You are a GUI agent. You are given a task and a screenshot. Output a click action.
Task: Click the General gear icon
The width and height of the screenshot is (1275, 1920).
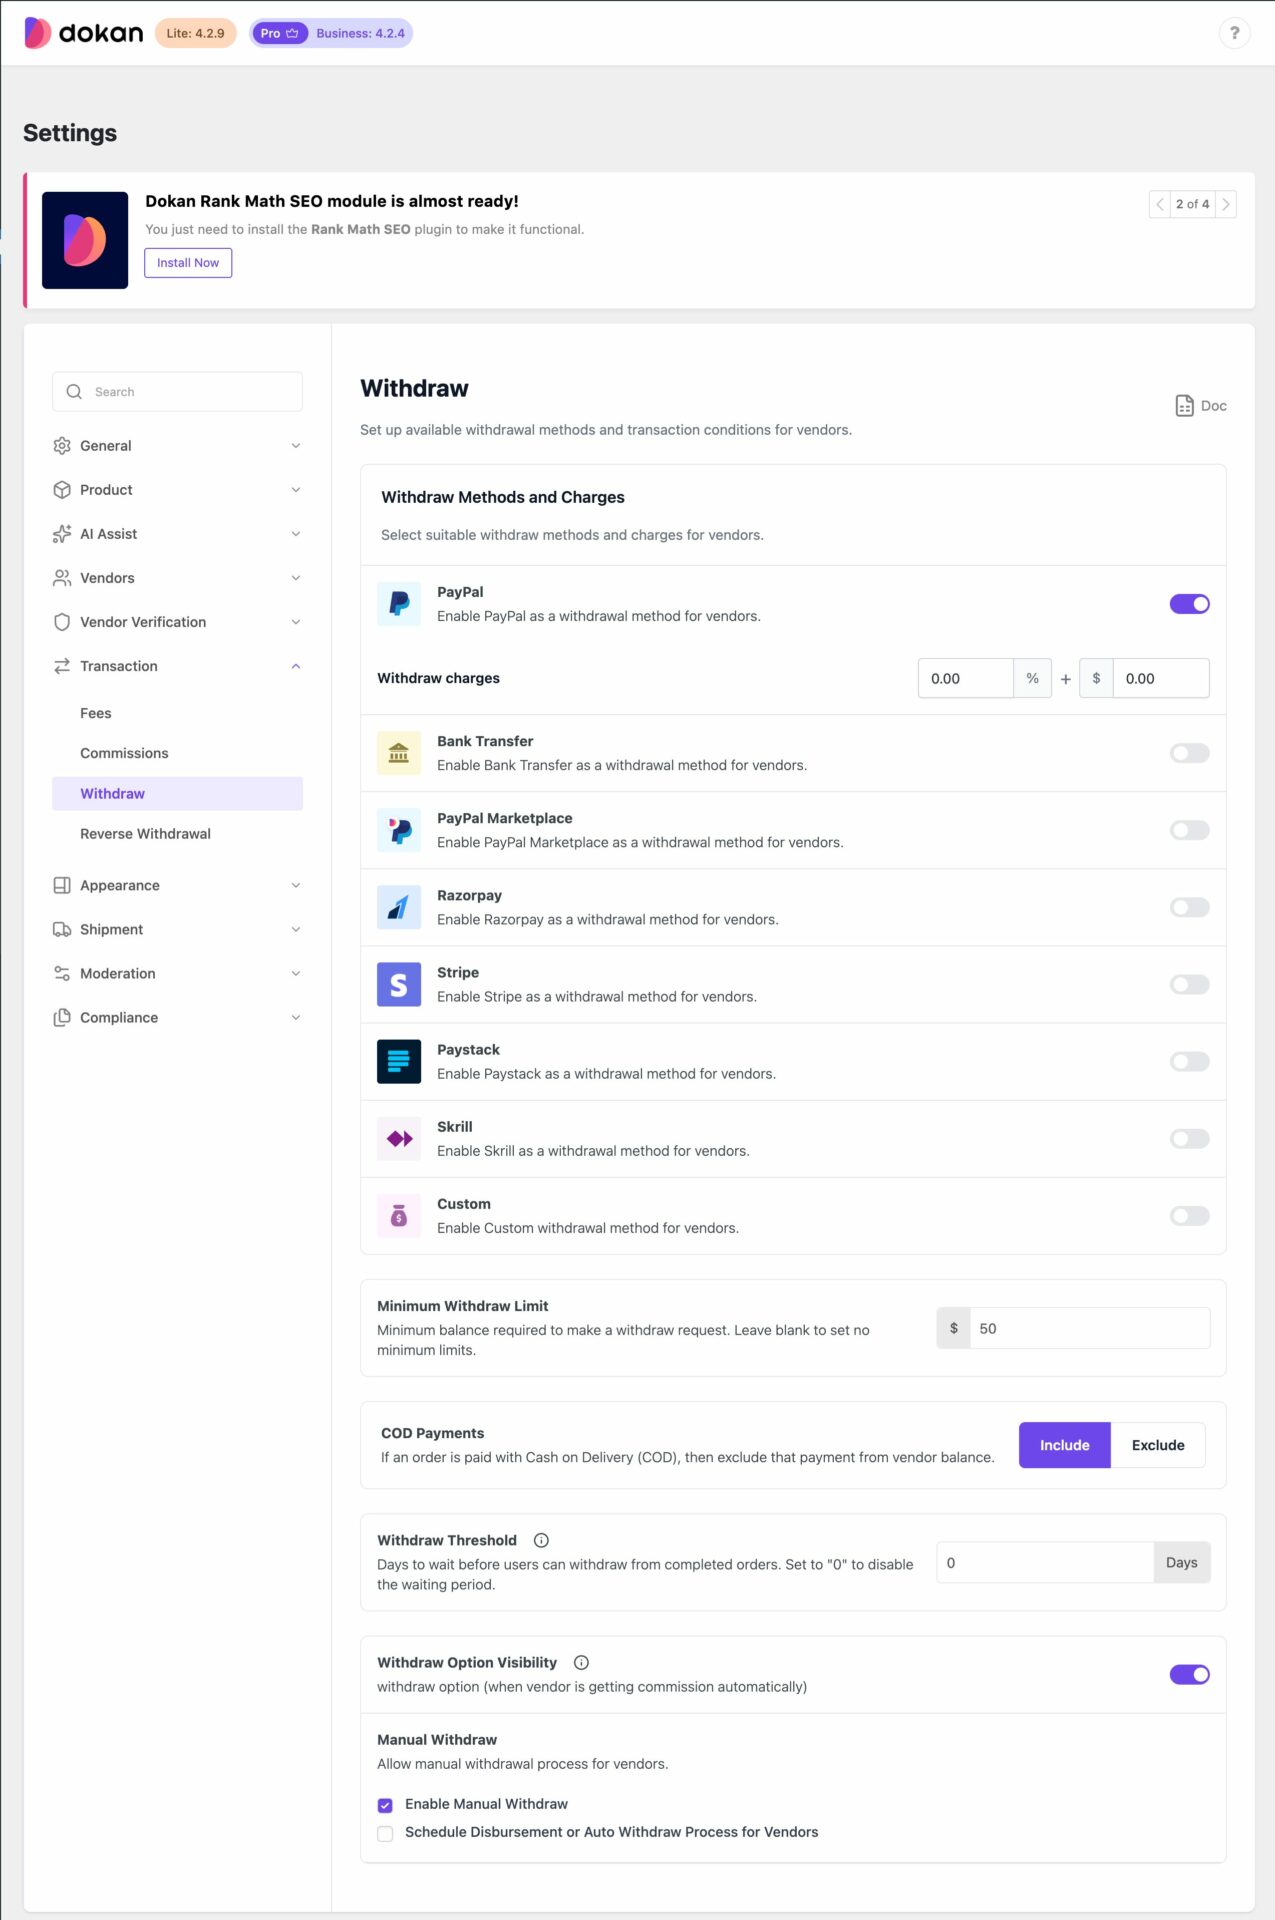pyautogui.click(x=62, y=446)
